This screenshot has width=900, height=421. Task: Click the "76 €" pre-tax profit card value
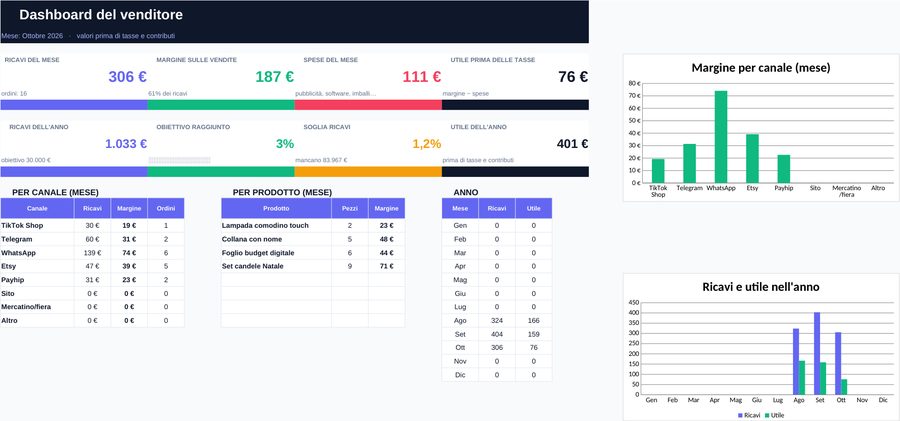pos(573,77)
